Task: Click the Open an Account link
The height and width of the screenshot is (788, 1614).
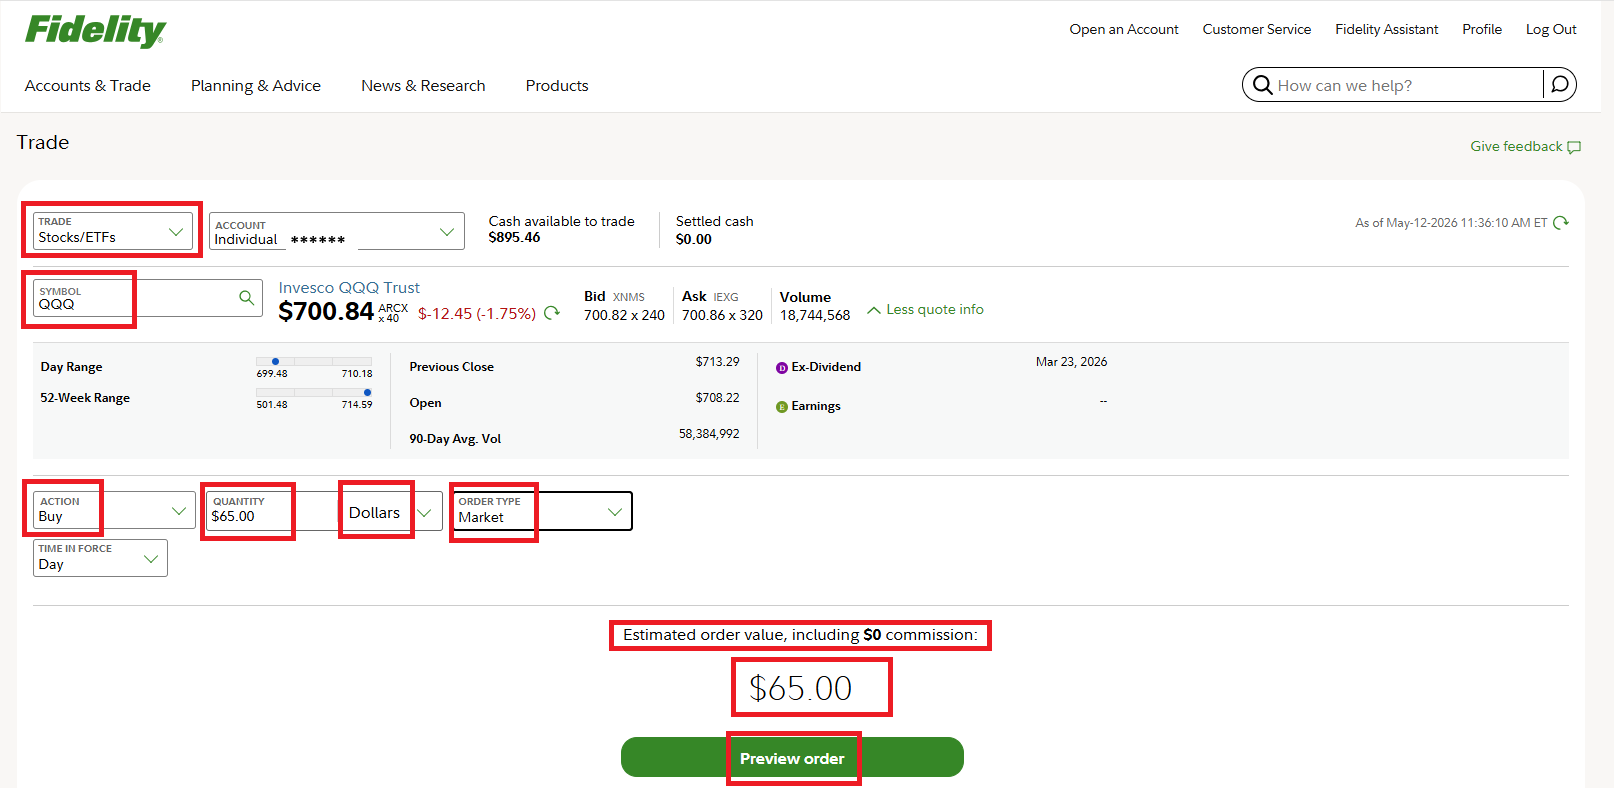Action: (1124, 29)
